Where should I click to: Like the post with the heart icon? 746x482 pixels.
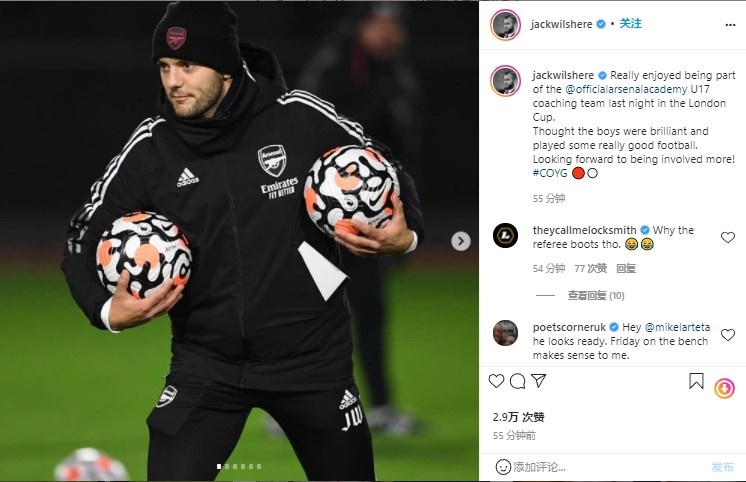[x=496, y=381]
